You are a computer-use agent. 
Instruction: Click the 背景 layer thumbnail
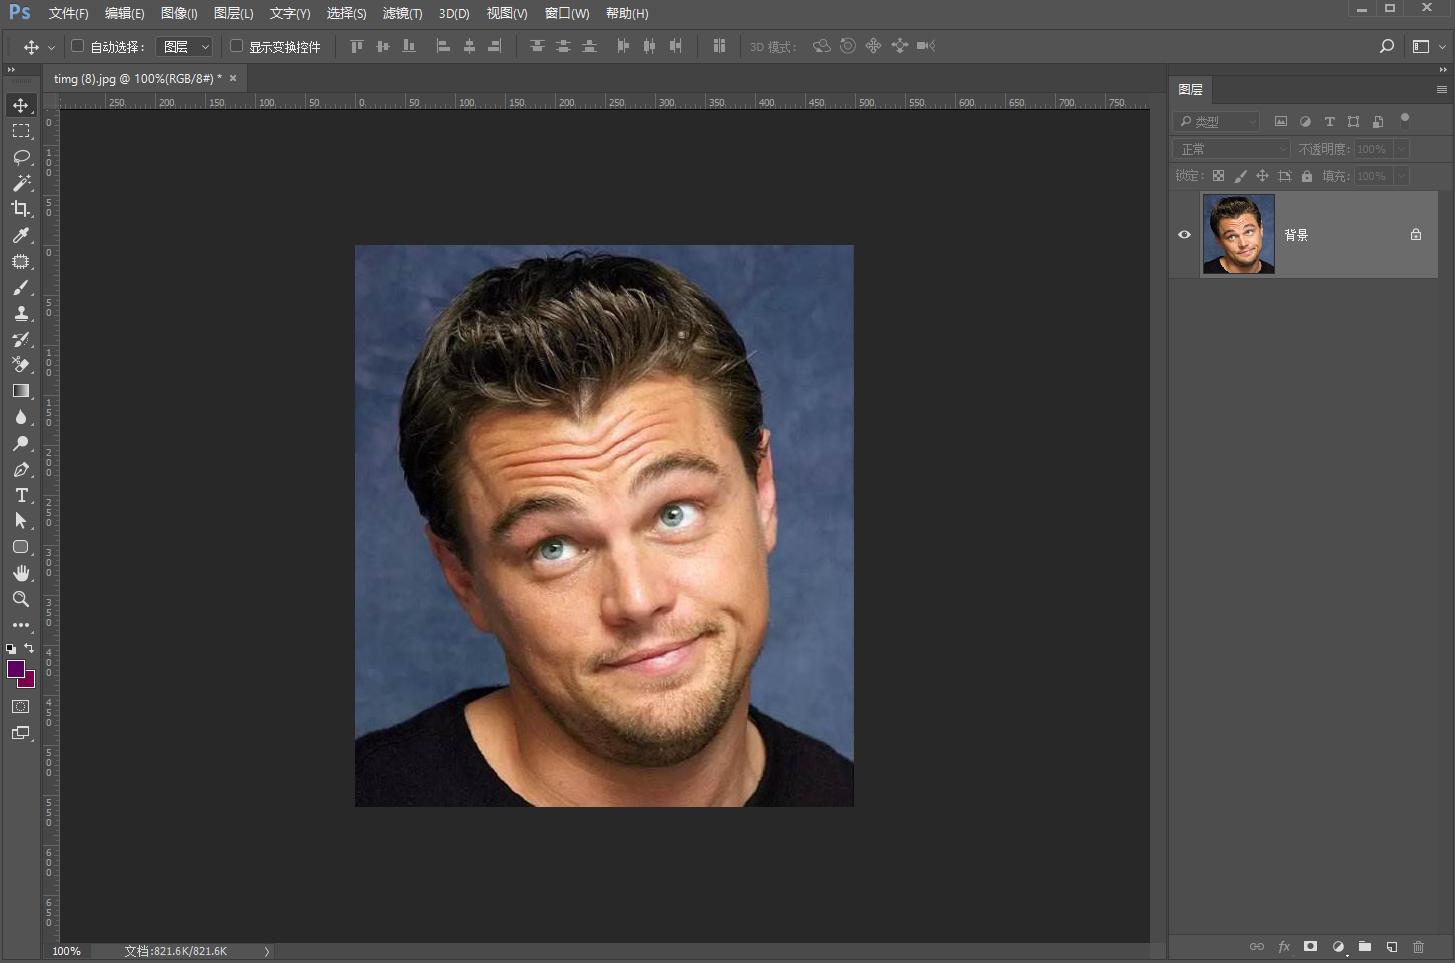pyautogui.click(x=1239, y=234)
